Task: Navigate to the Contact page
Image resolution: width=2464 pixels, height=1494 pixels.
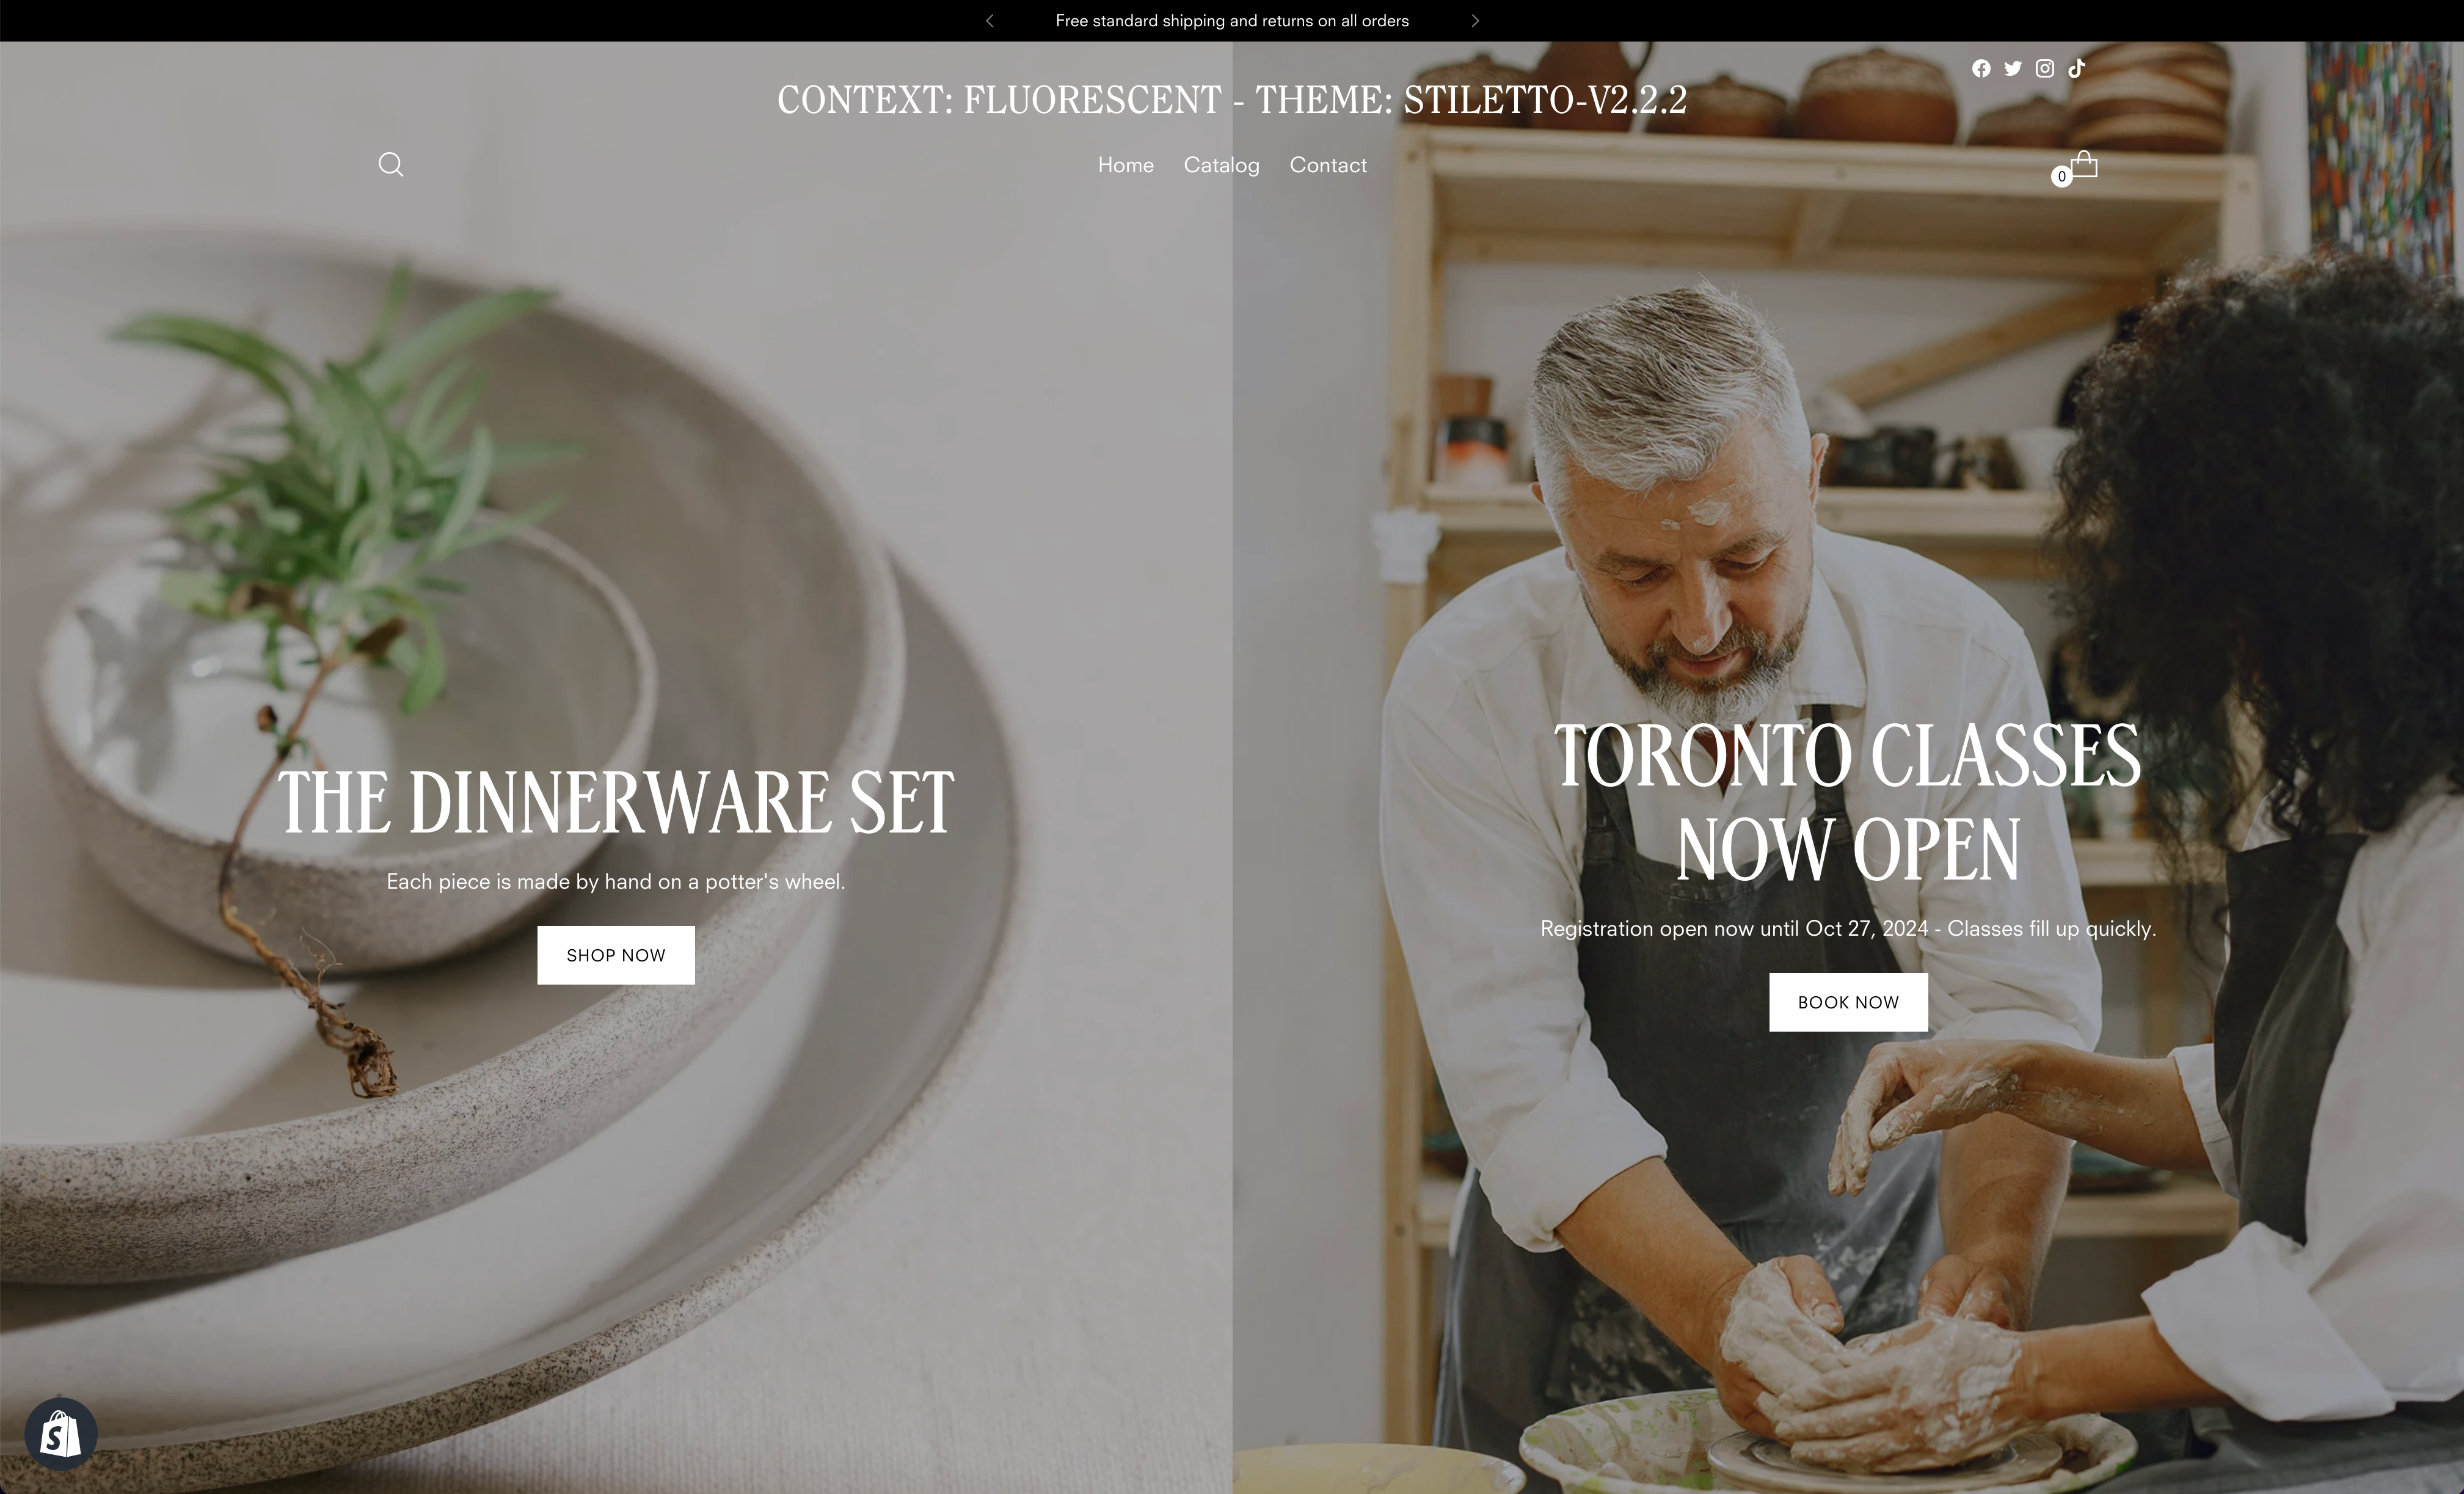Action: 1328,165
